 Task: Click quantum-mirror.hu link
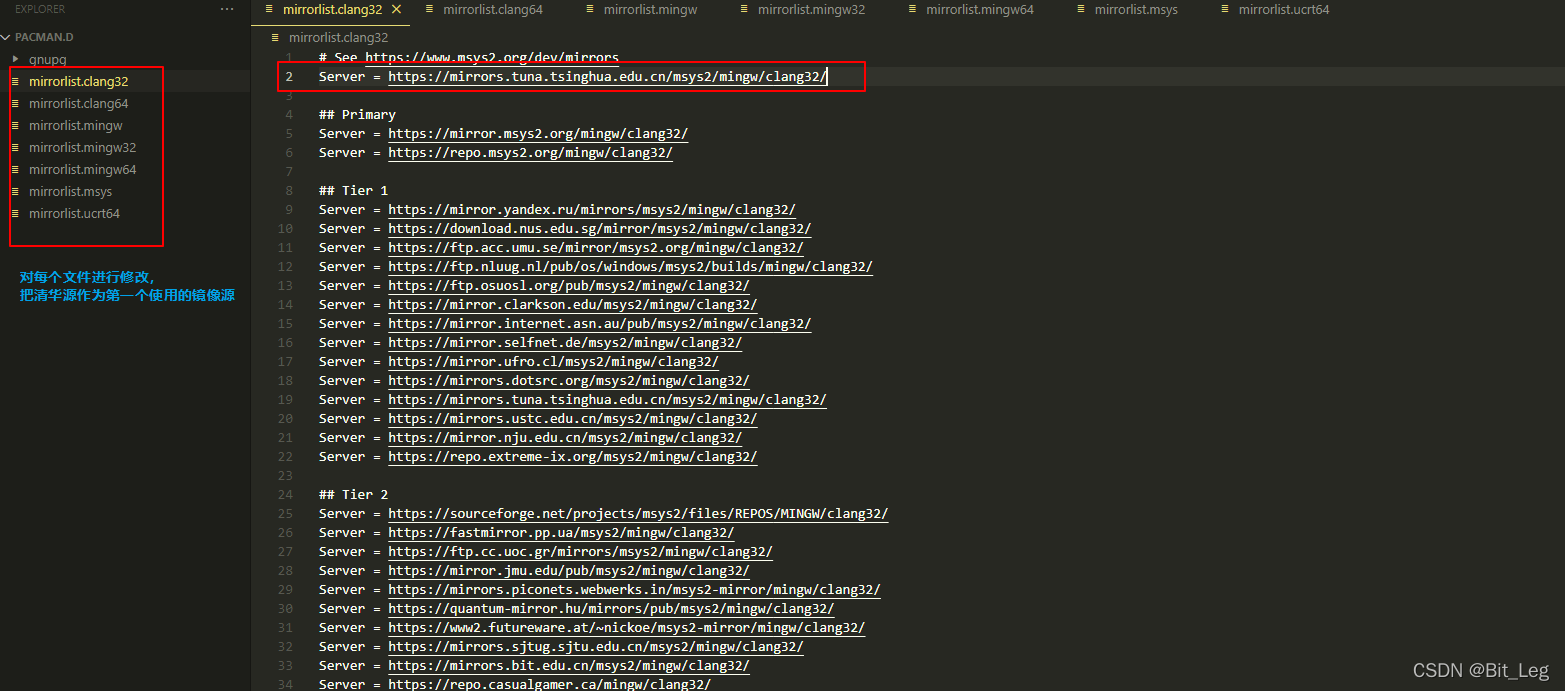pos(612,608)
